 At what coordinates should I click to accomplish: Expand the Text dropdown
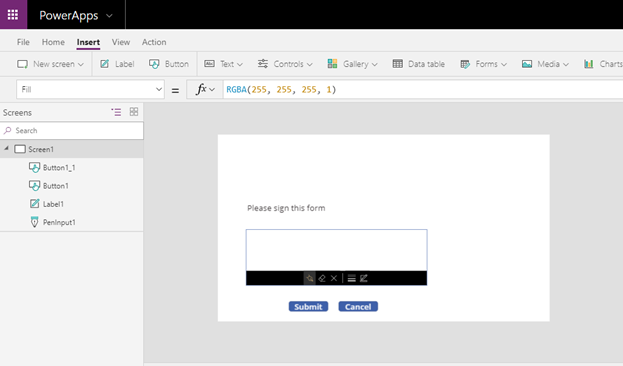coord(240,64)
